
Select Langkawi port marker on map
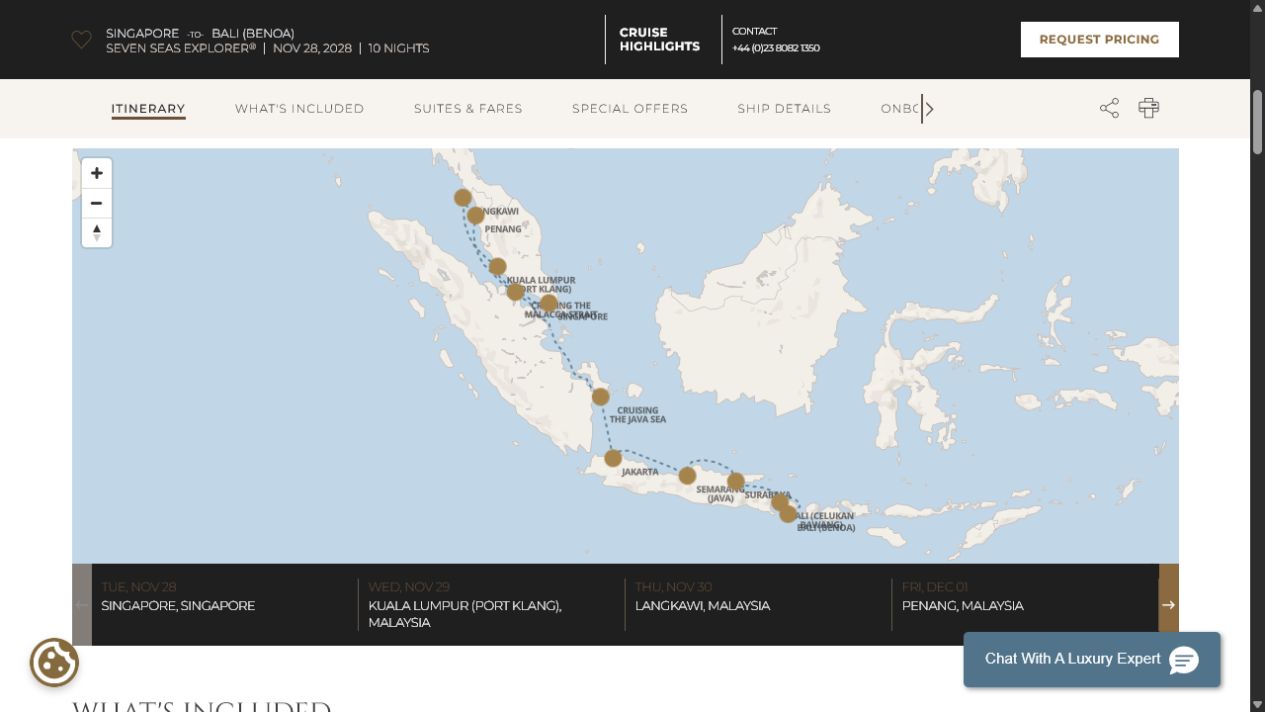click(462, 197)
